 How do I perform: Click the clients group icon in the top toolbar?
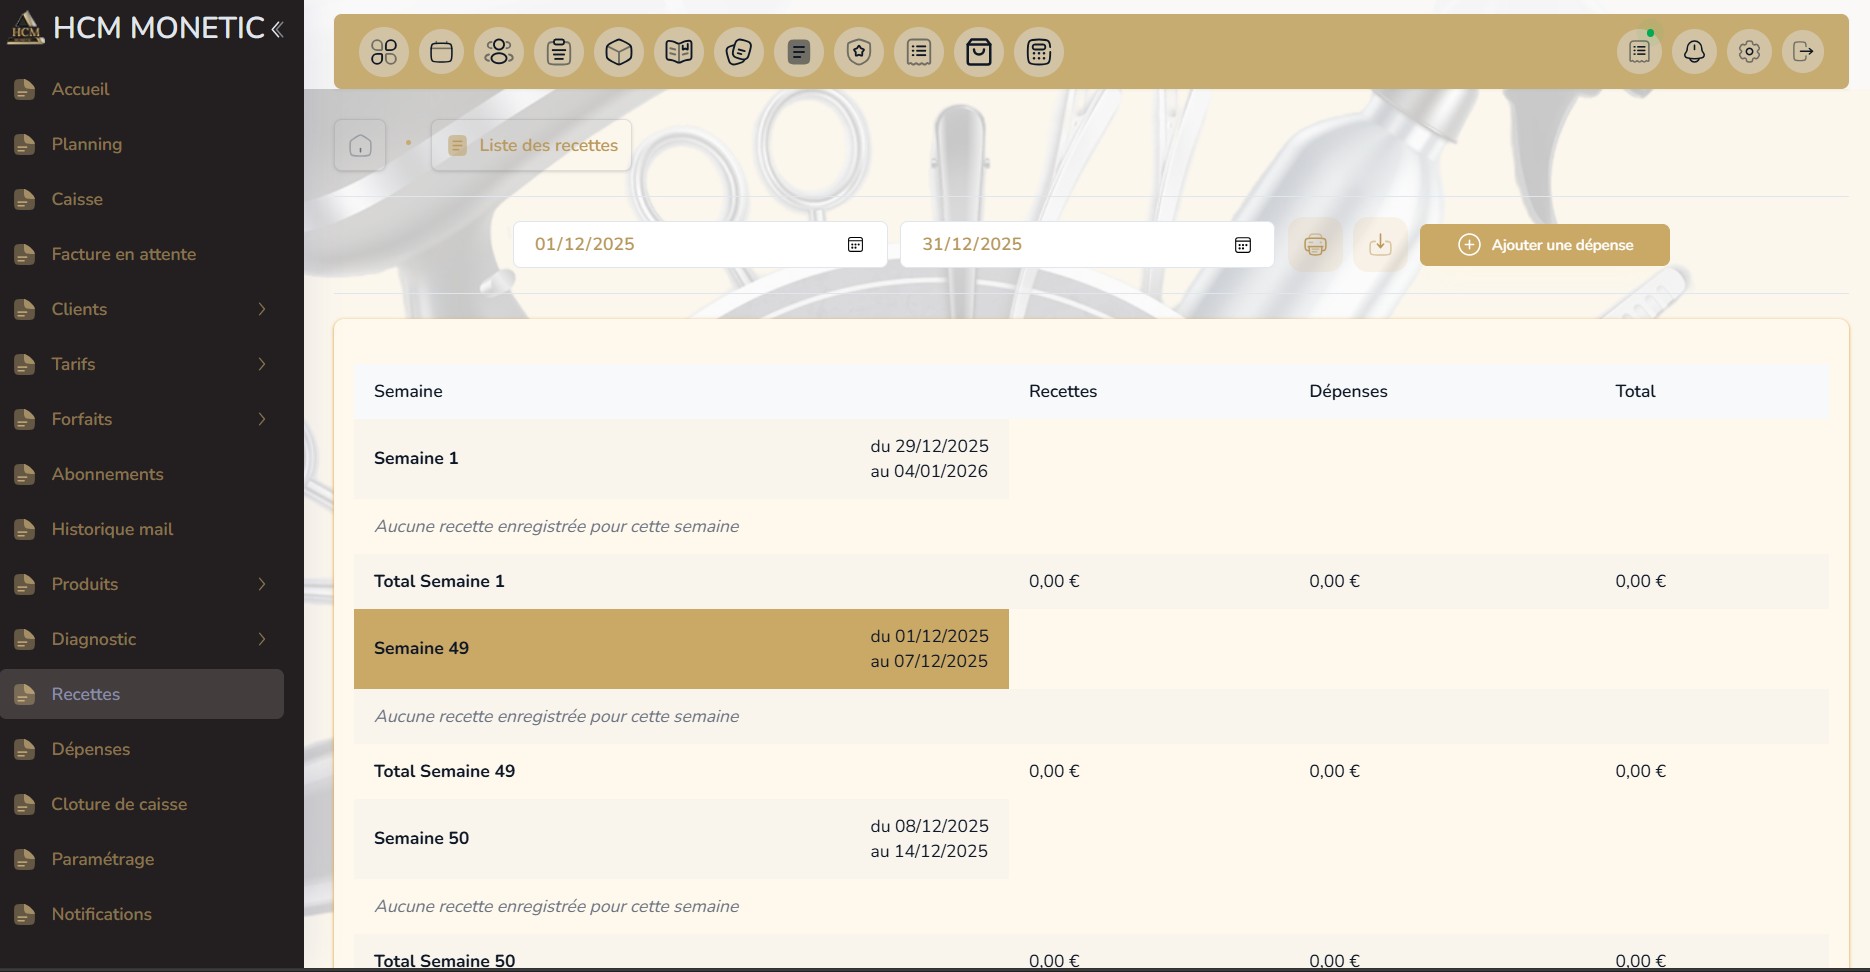[x=499, y=52]
